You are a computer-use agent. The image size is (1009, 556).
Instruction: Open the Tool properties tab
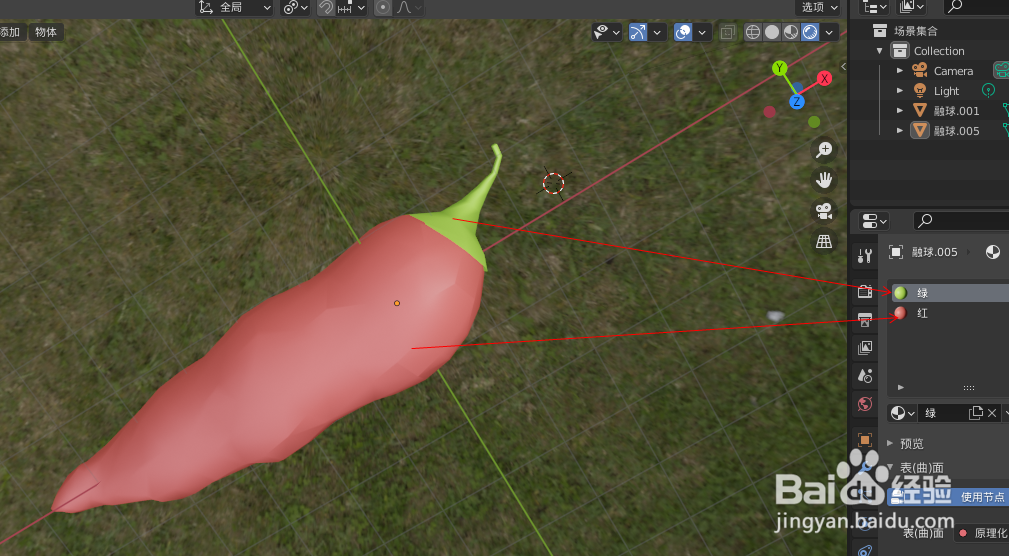(865, 256)
